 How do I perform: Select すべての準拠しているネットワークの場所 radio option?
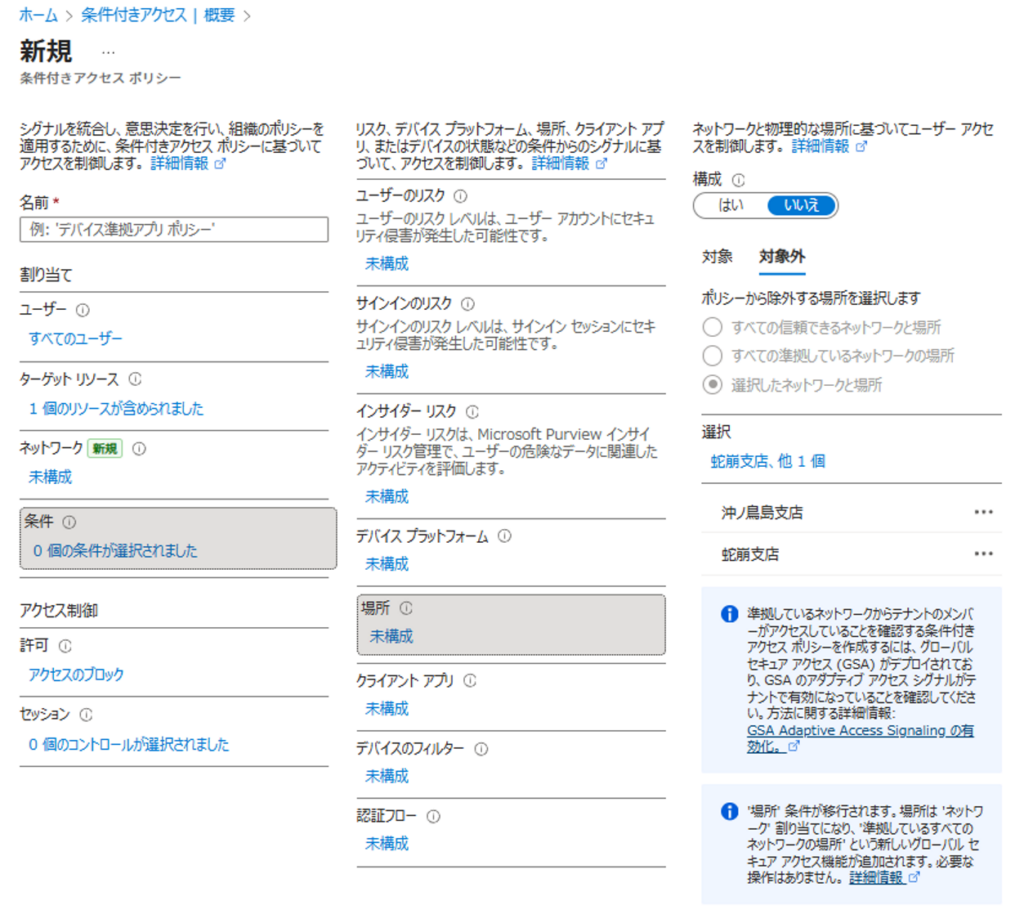(x=712, y=356)
